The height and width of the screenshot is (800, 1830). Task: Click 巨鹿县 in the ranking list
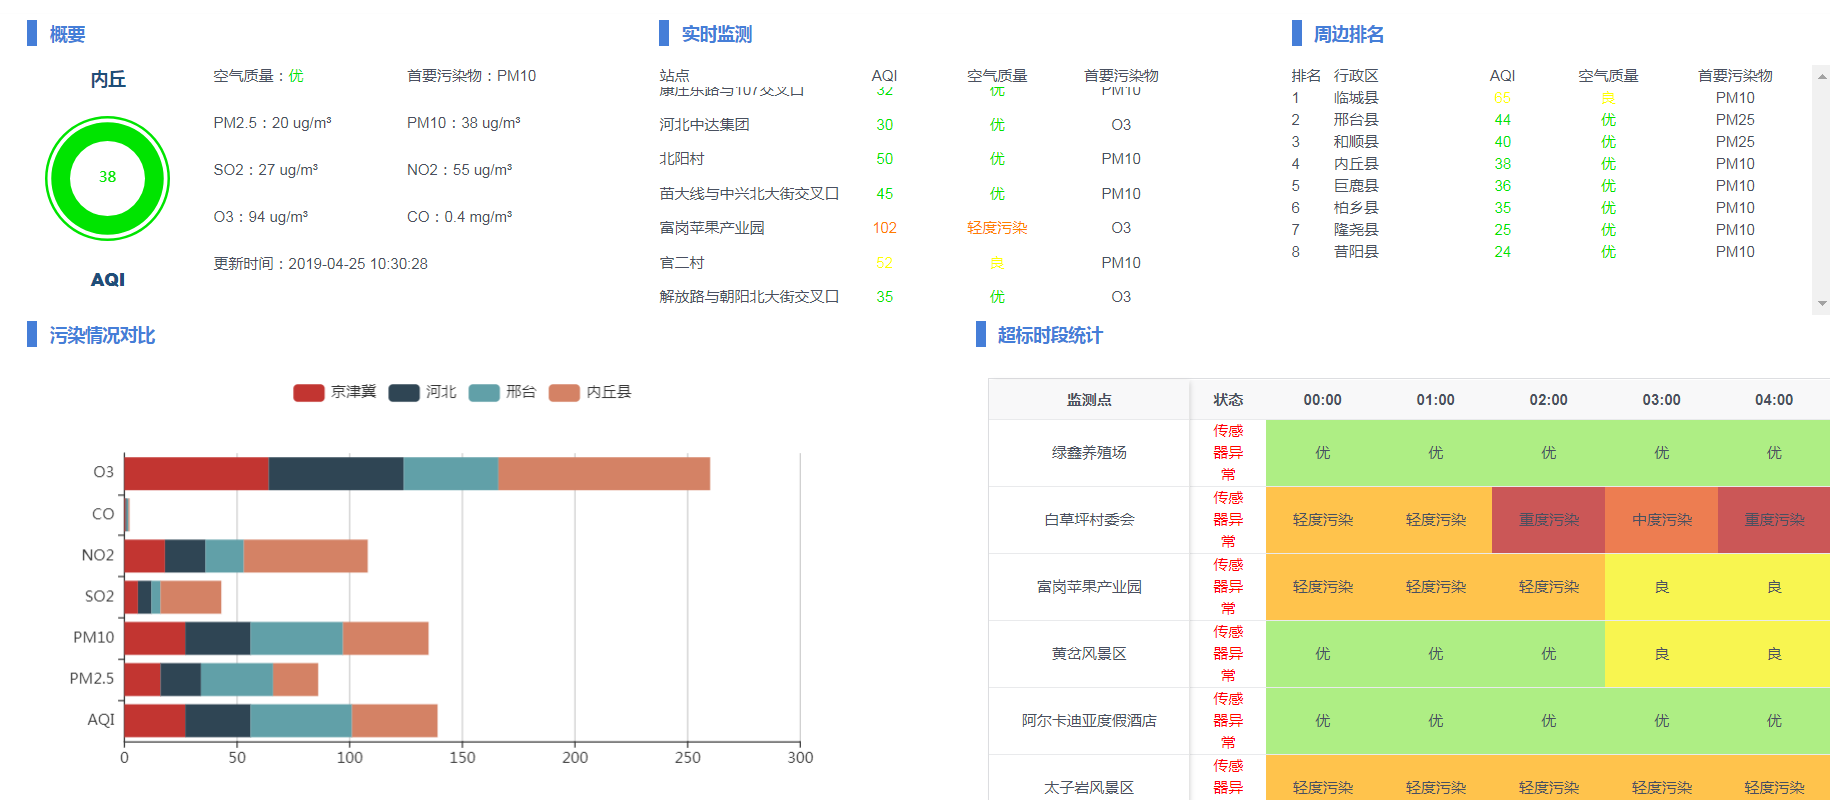click(1356, 186)
